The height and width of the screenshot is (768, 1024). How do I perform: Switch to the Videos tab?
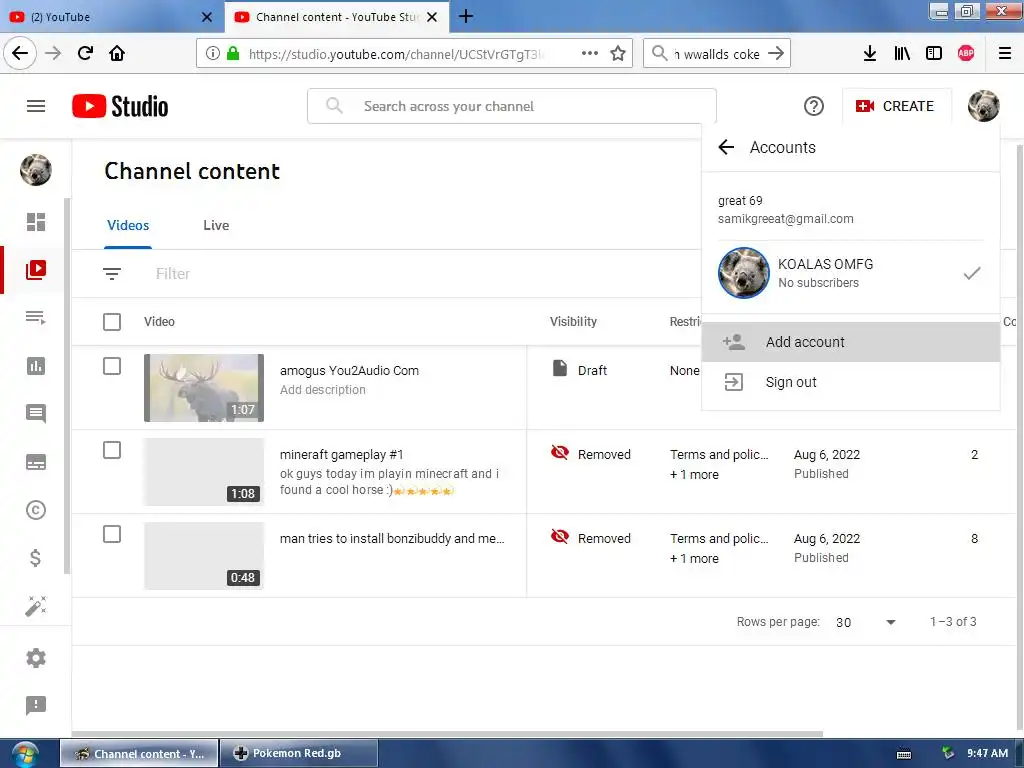pyautogui.click(x=128, y=225)
